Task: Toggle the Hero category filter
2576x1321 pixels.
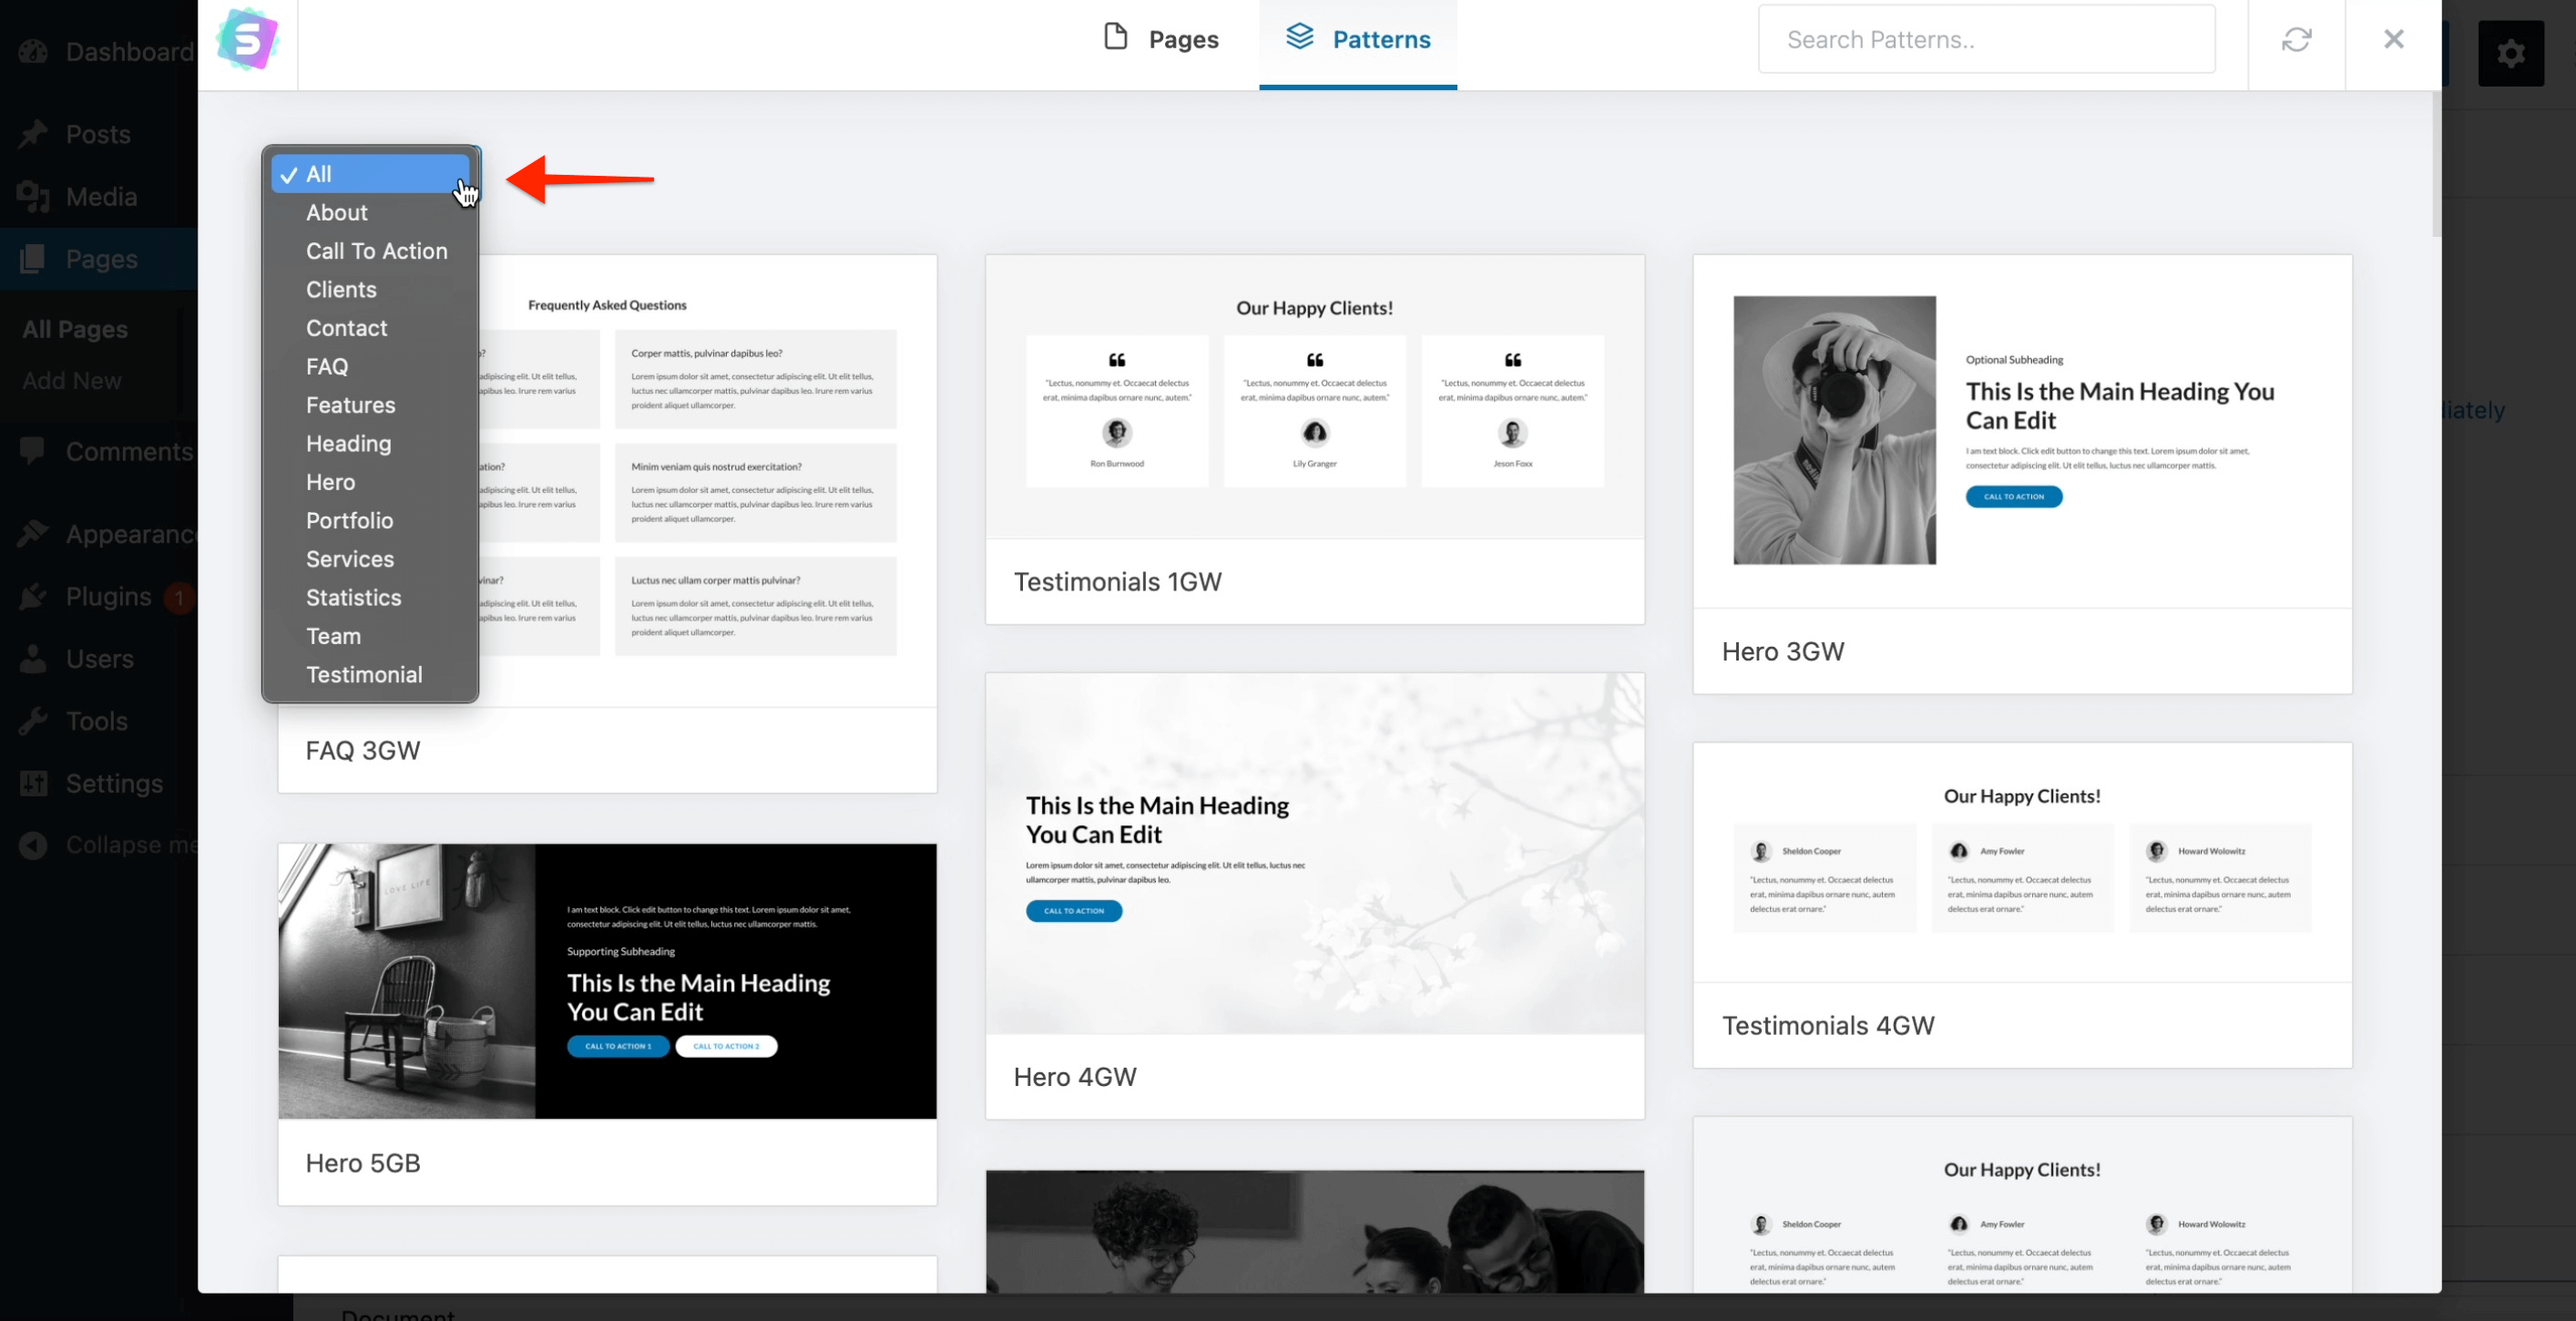Action: click(x=330, y=482)
